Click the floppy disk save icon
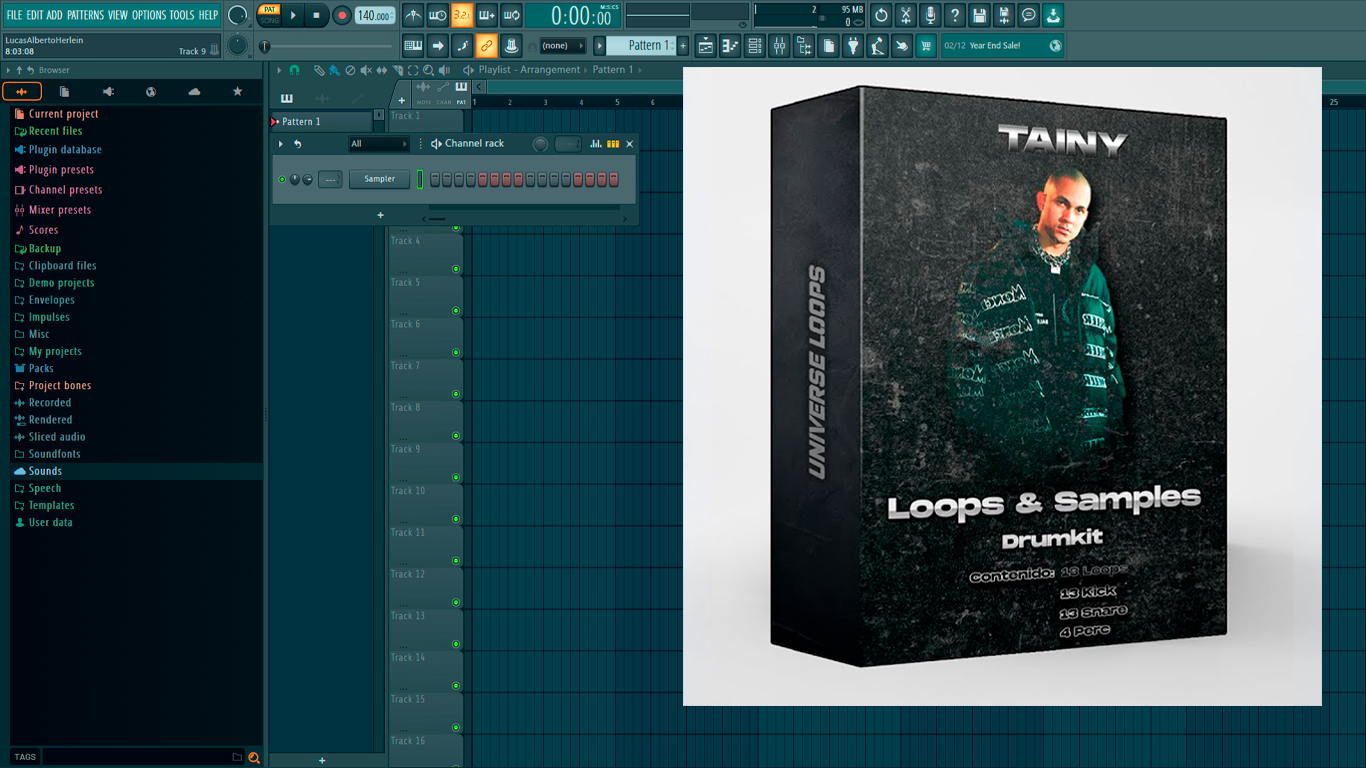 coord(979,15)
